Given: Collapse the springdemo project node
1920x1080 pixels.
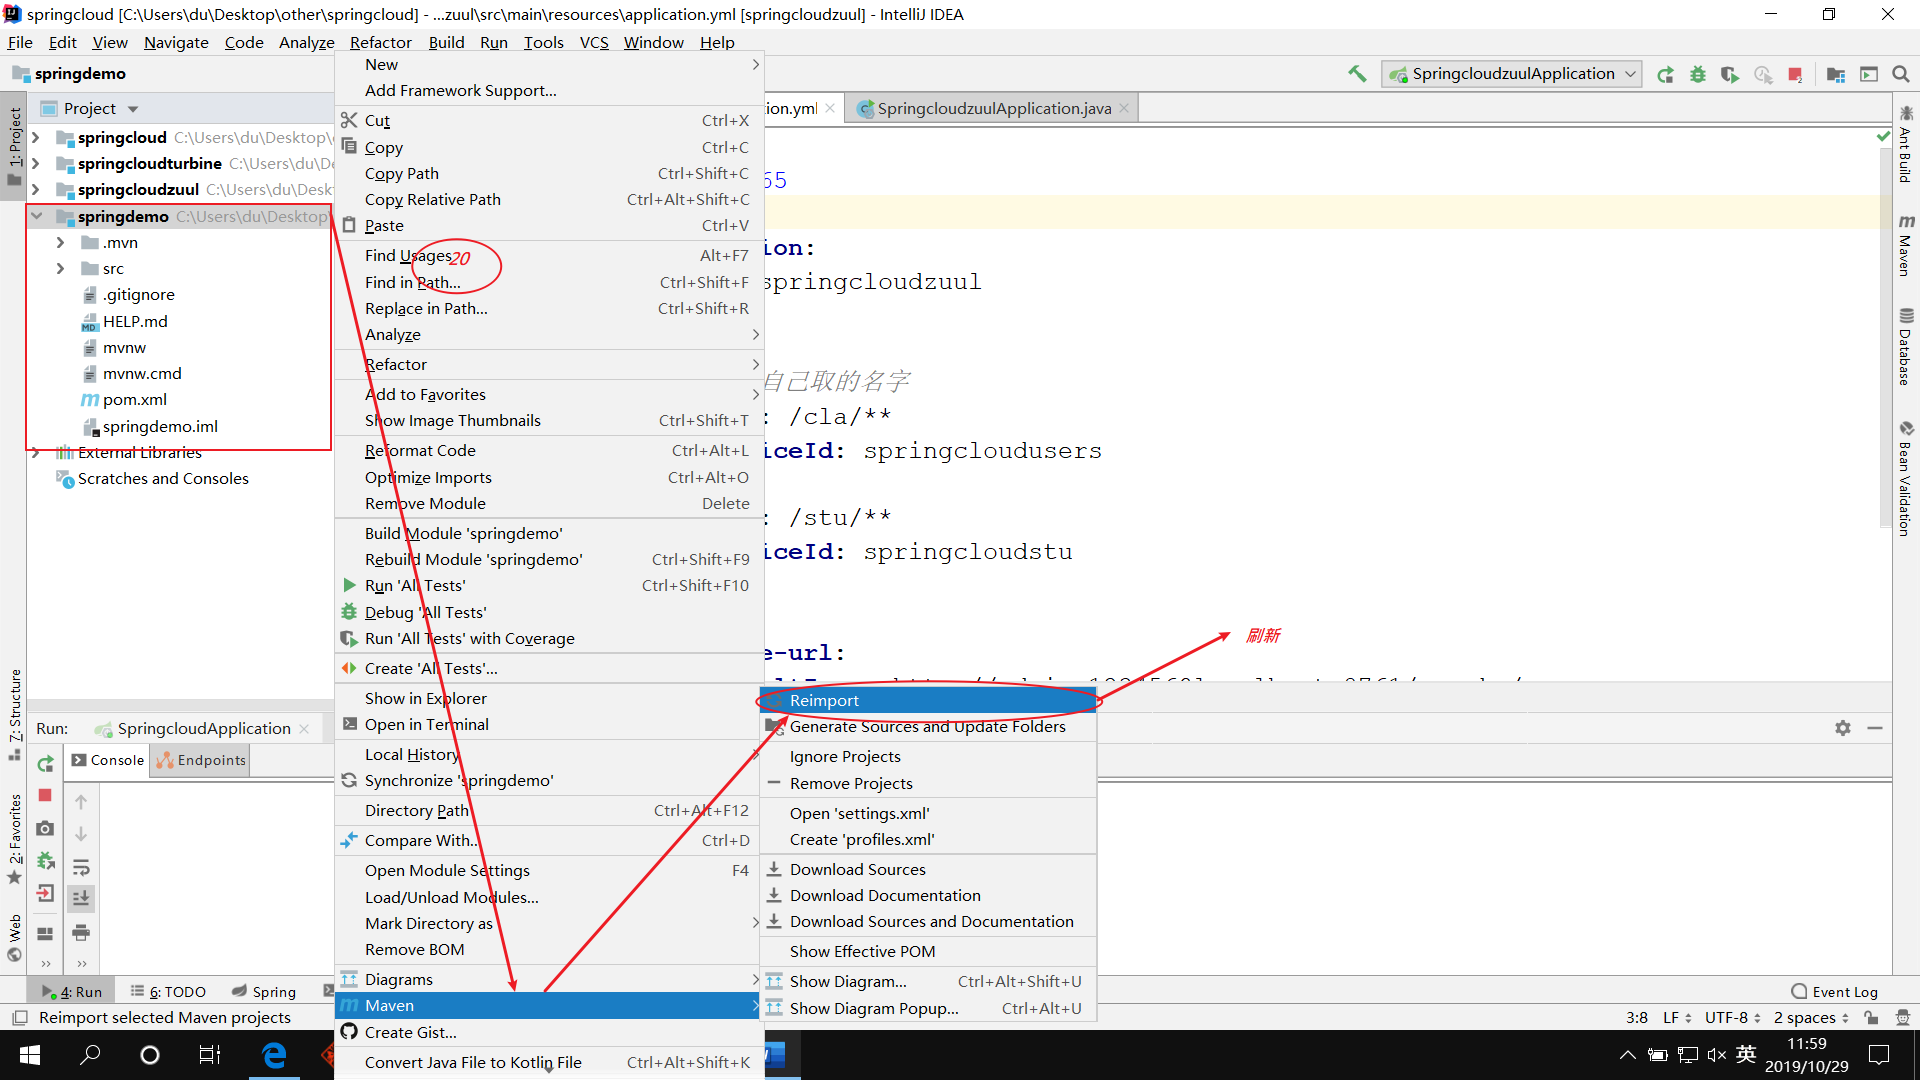Looking at the screenshot, I should (36, 216).
